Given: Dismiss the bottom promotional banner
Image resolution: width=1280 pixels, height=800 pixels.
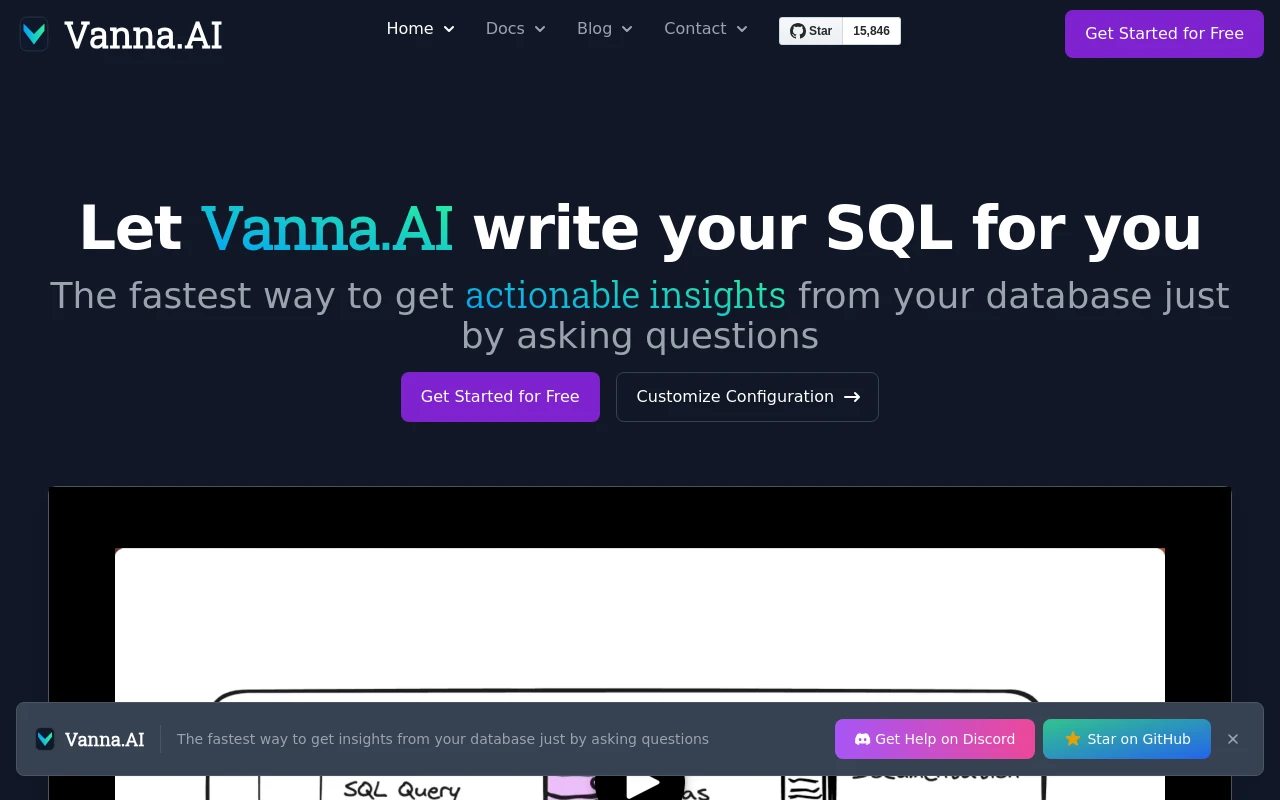Looking at the screenshot, I should (x=1233, y=739).
